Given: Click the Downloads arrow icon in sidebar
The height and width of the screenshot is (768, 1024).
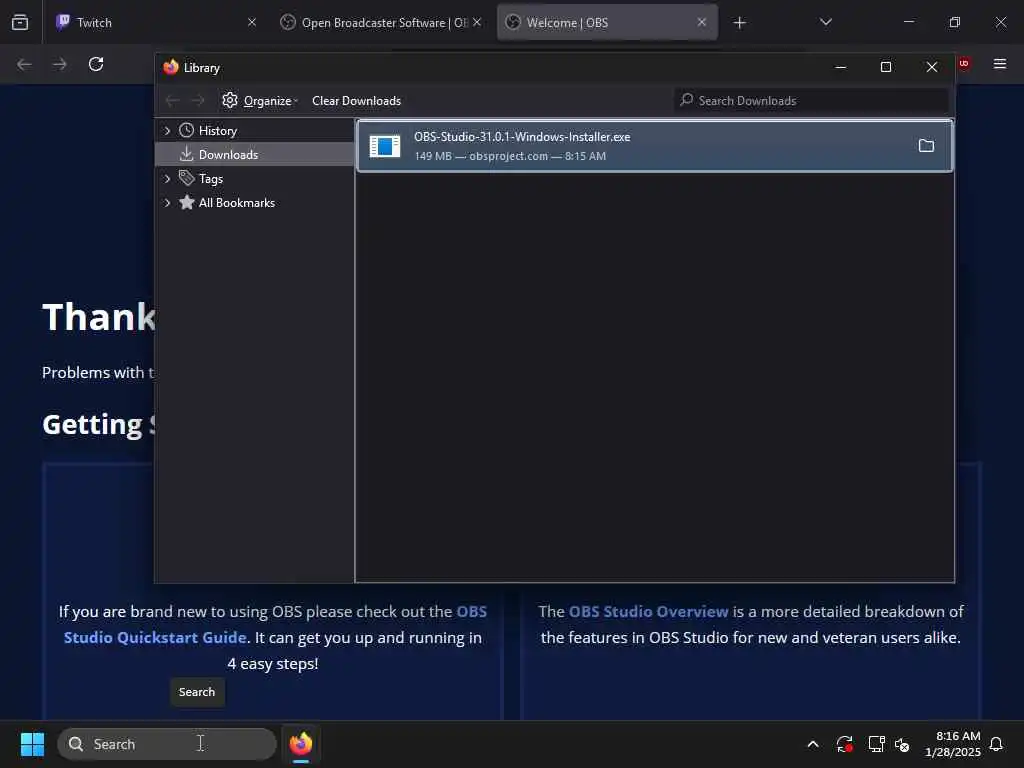Looking at the screenshot, I should [x=186, y=154].
